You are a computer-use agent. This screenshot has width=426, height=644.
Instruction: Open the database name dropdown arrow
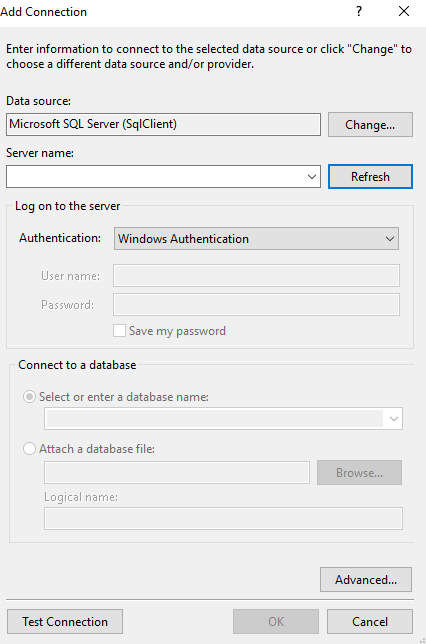[394, 419]
